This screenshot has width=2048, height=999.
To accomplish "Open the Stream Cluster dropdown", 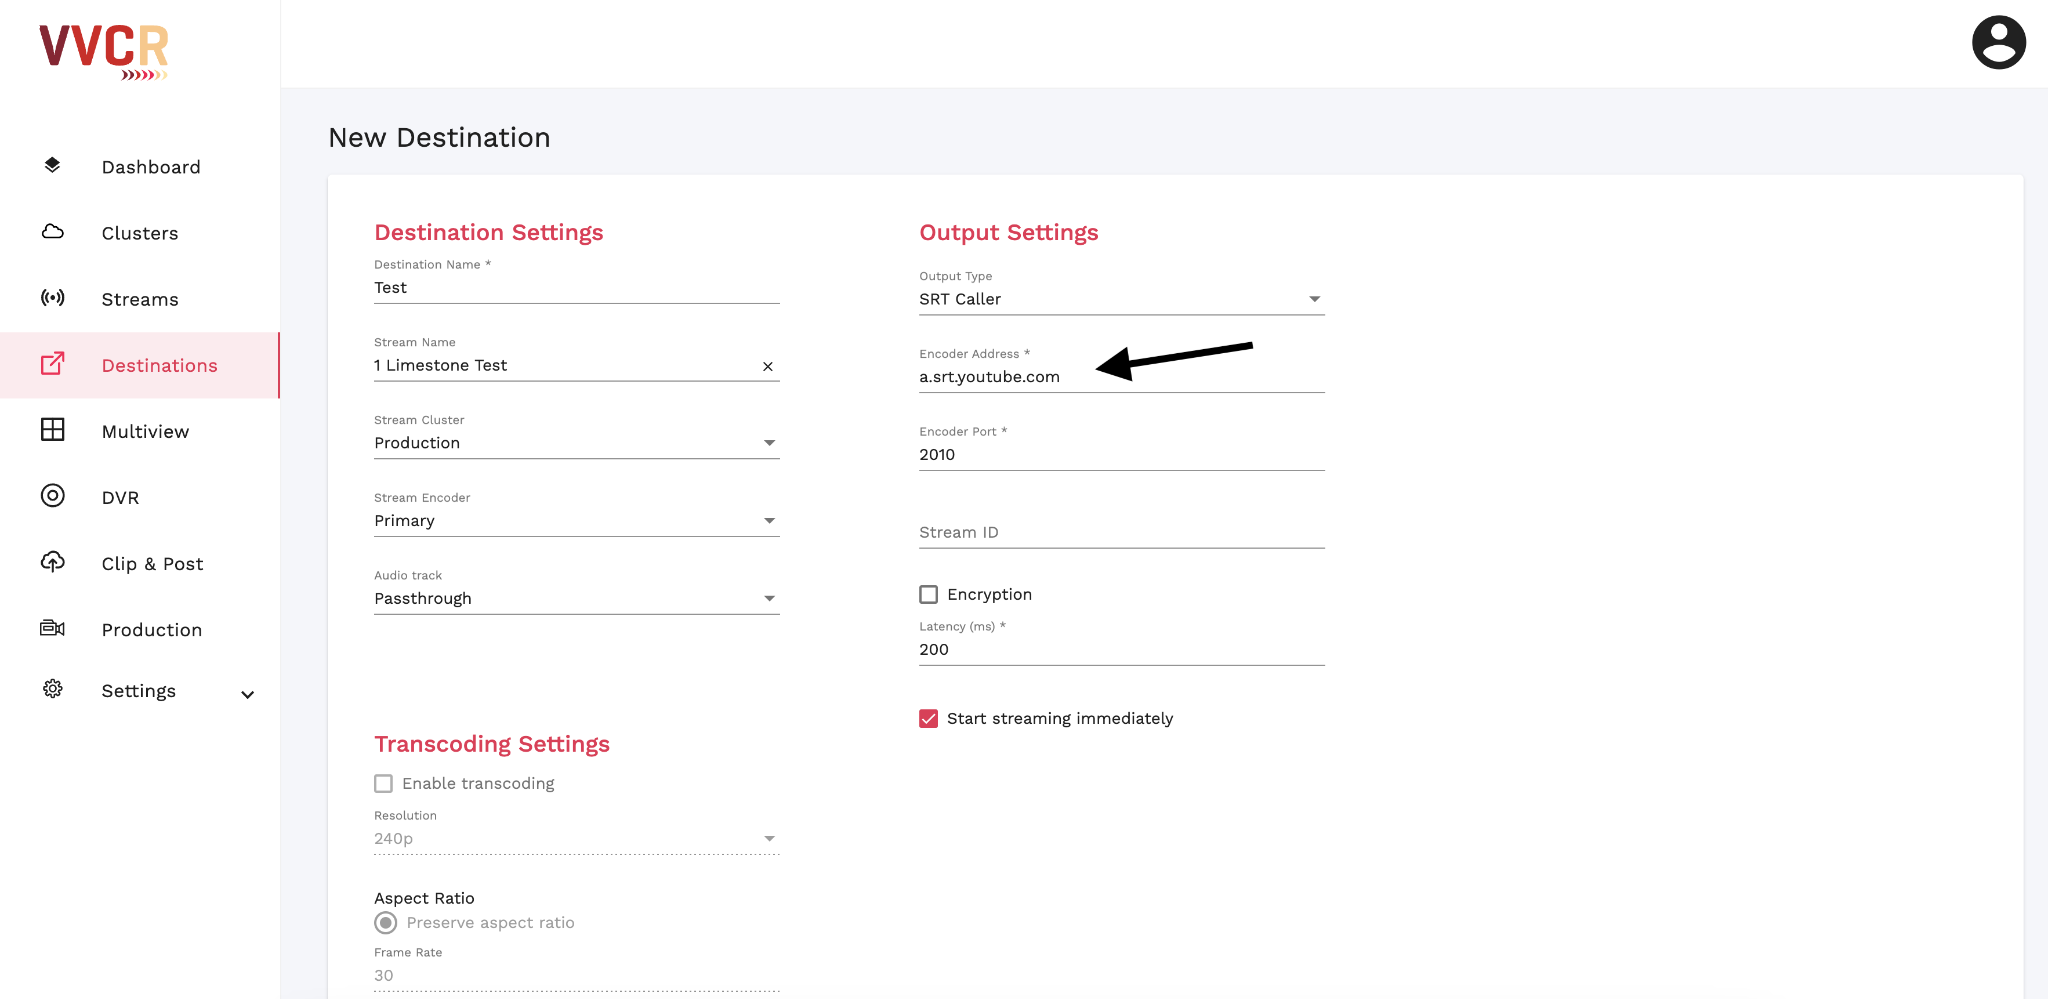I will (769, 441).
